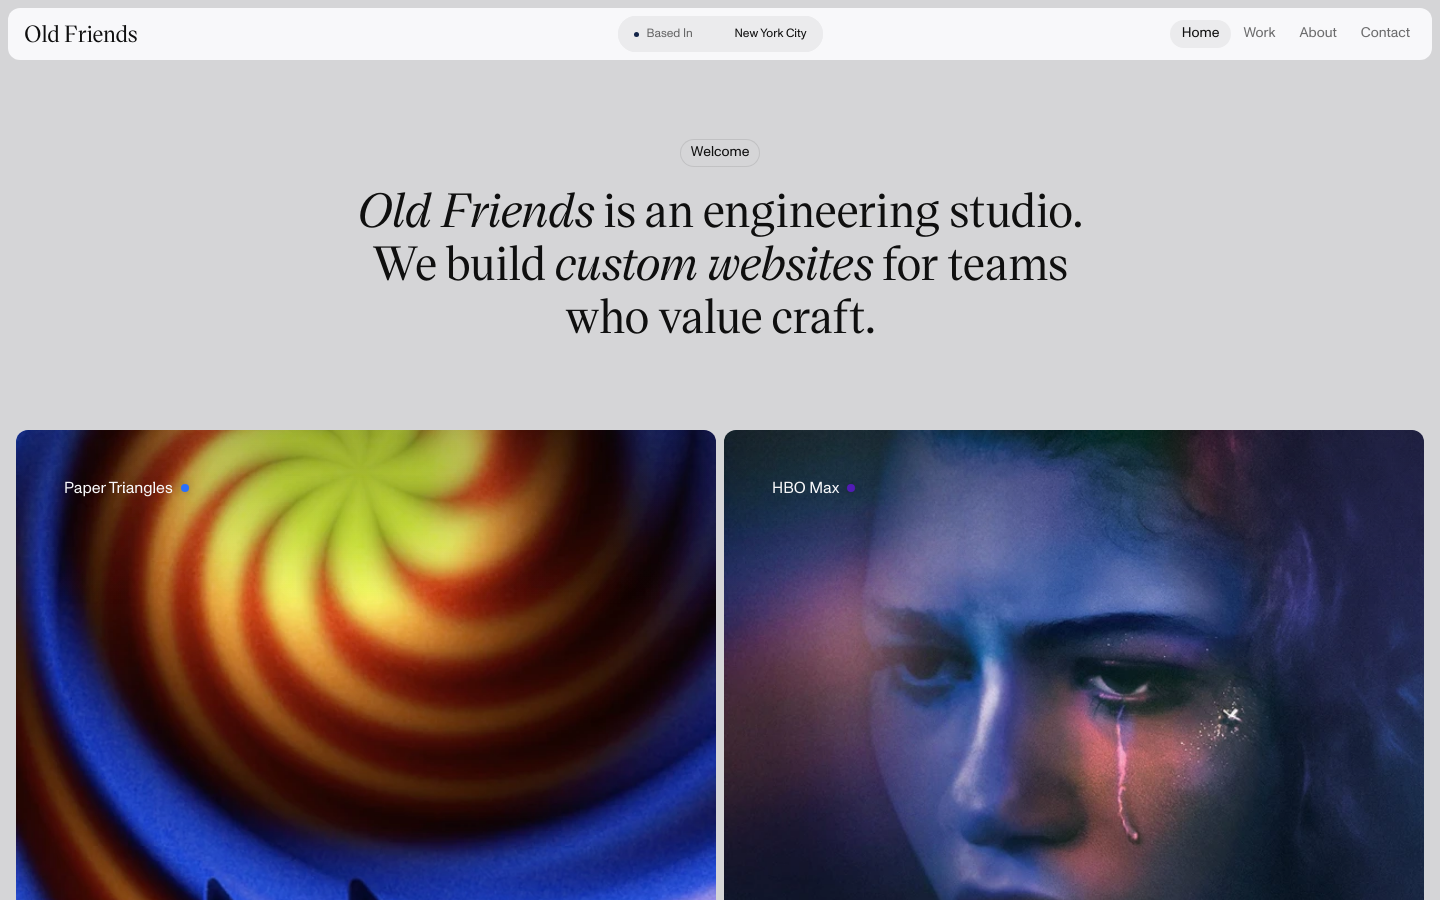Open the Home nav item
The height and width of the screenshot is (900, 1440).
(x=1200, y=33)
